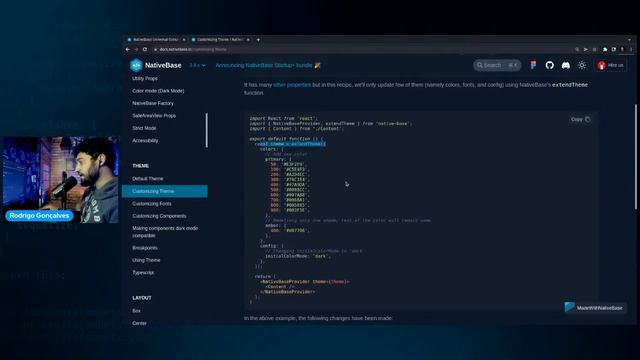Click the NativeBase brand text
Screen dimensions: 640x360
point(163,65)
